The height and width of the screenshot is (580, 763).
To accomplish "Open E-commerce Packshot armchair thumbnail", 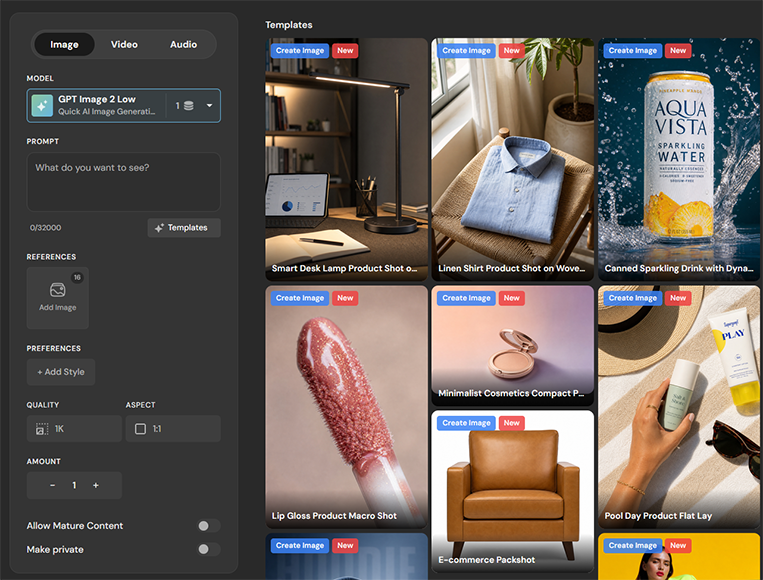I will click(512, 491).
